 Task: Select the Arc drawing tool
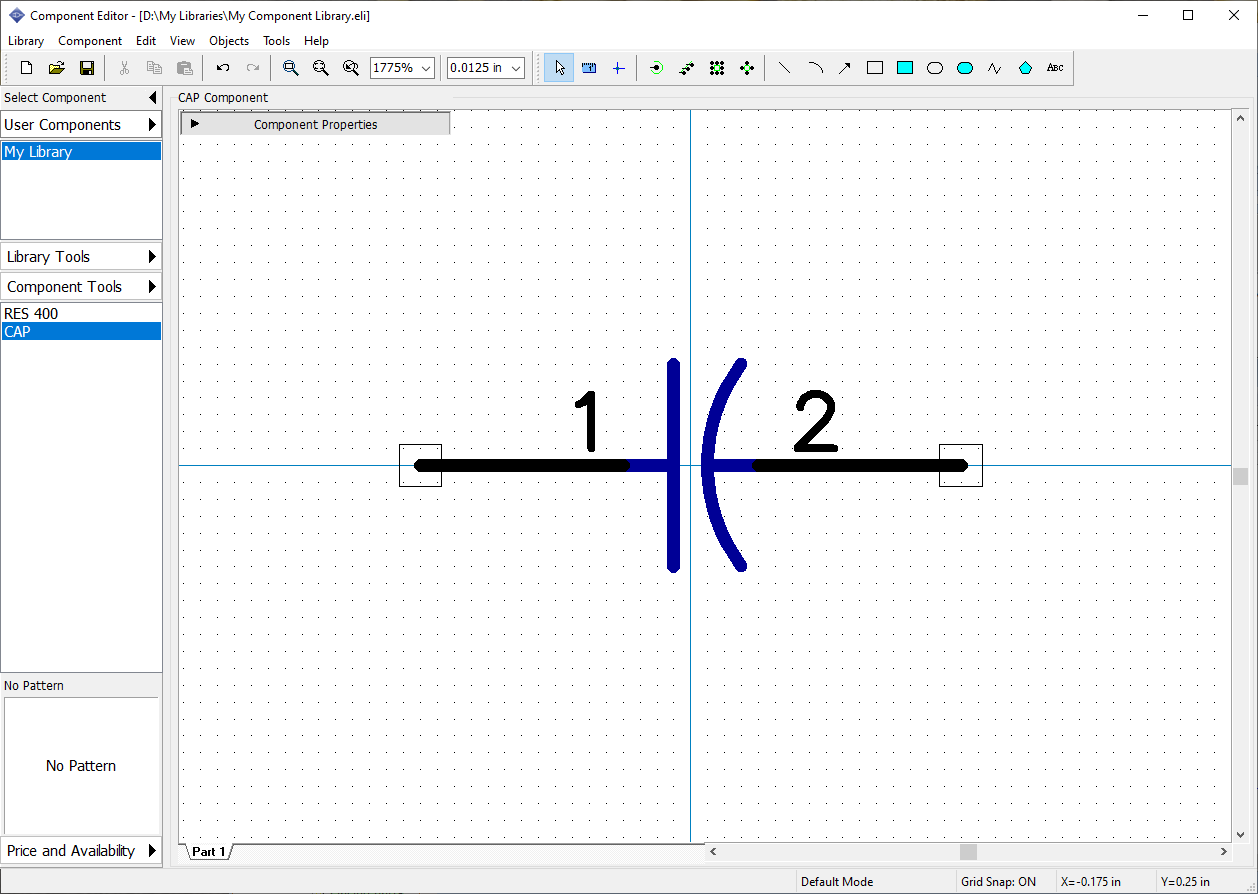click(815, 68)
